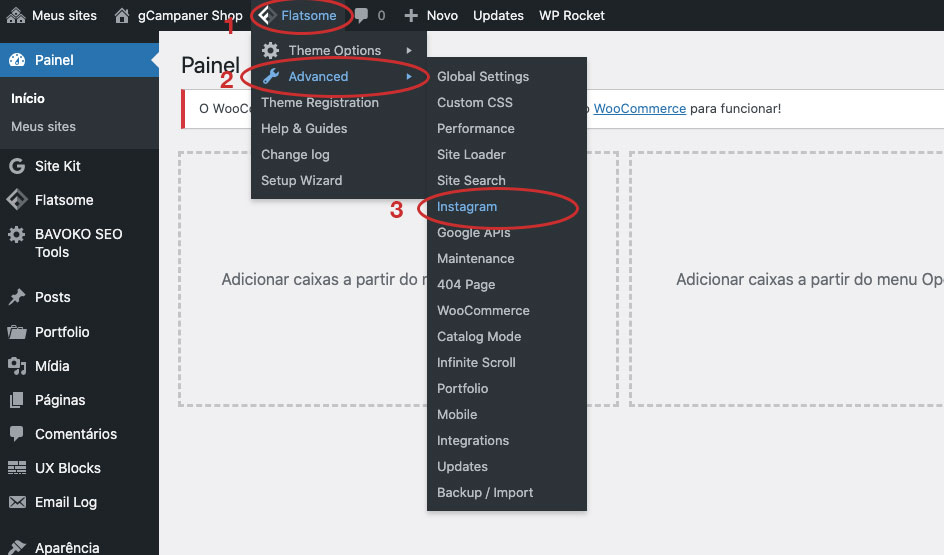
Task: Click the gCampaner Shop home icon
Action: pyautogui.click(x=122, y=15)
